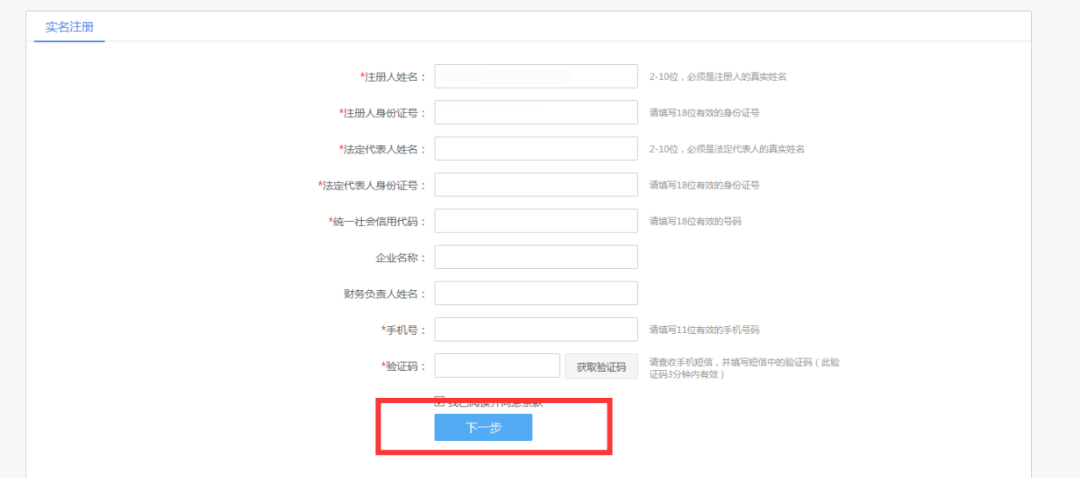This screenshot has height=478, width=1080.
Task: Select hint text 请填写18位有效的号码
Action: 695,221
